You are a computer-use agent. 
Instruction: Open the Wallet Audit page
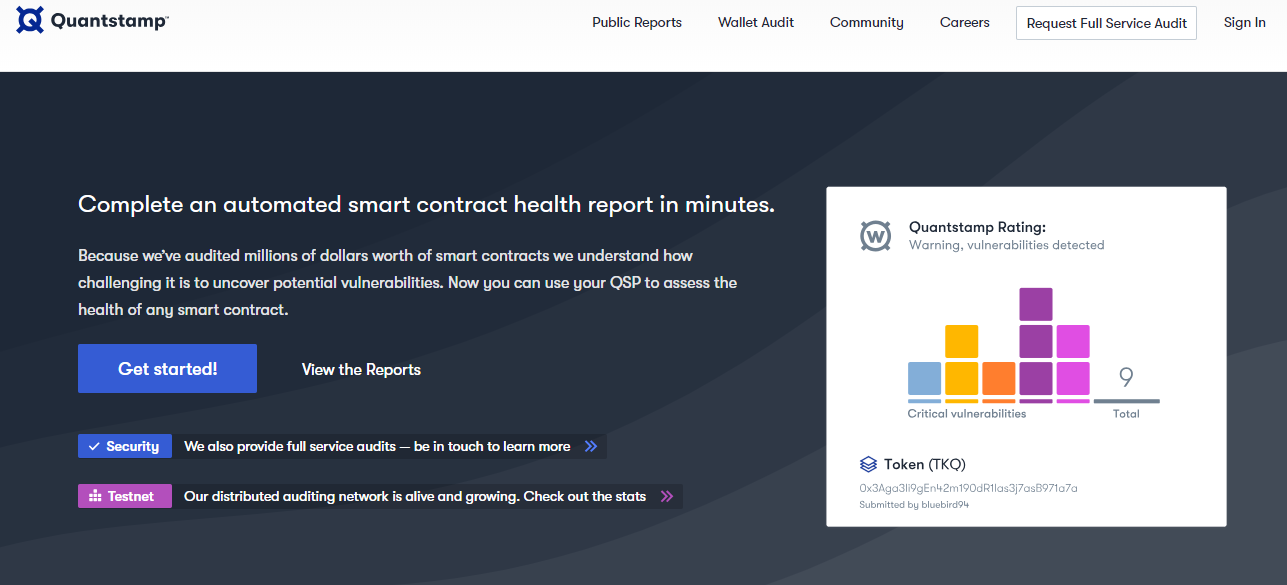756,22
